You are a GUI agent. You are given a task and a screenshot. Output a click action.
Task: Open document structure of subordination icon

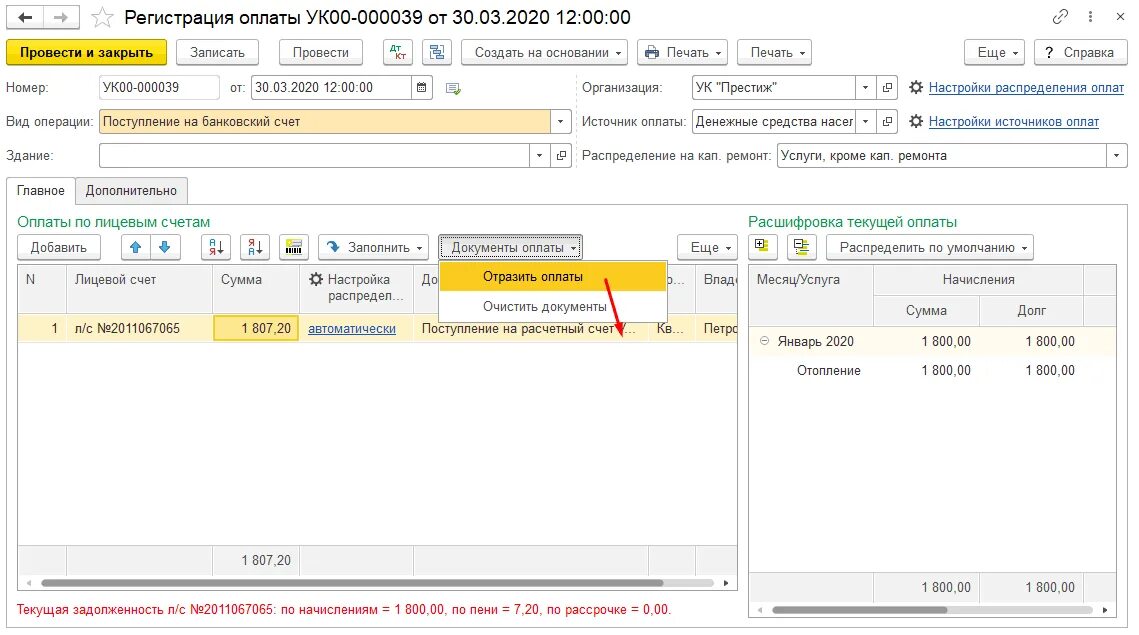point(437,52)
